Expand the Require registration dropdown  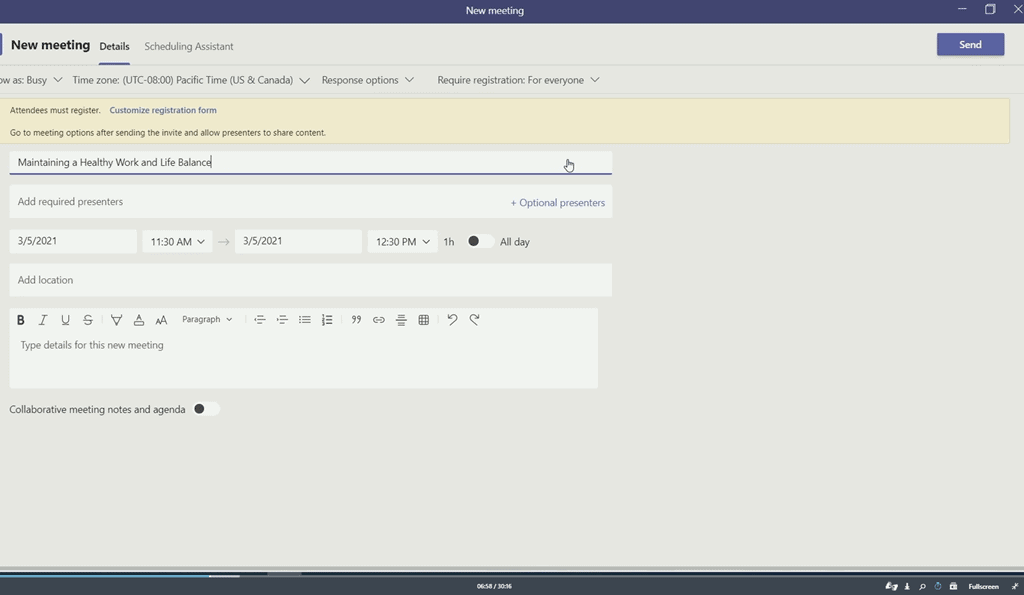point(518,80)
